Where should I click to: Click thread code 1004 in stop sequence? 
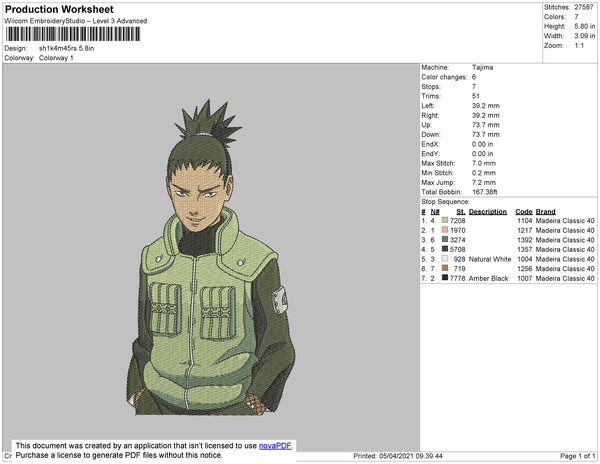(x=525, y=259)
